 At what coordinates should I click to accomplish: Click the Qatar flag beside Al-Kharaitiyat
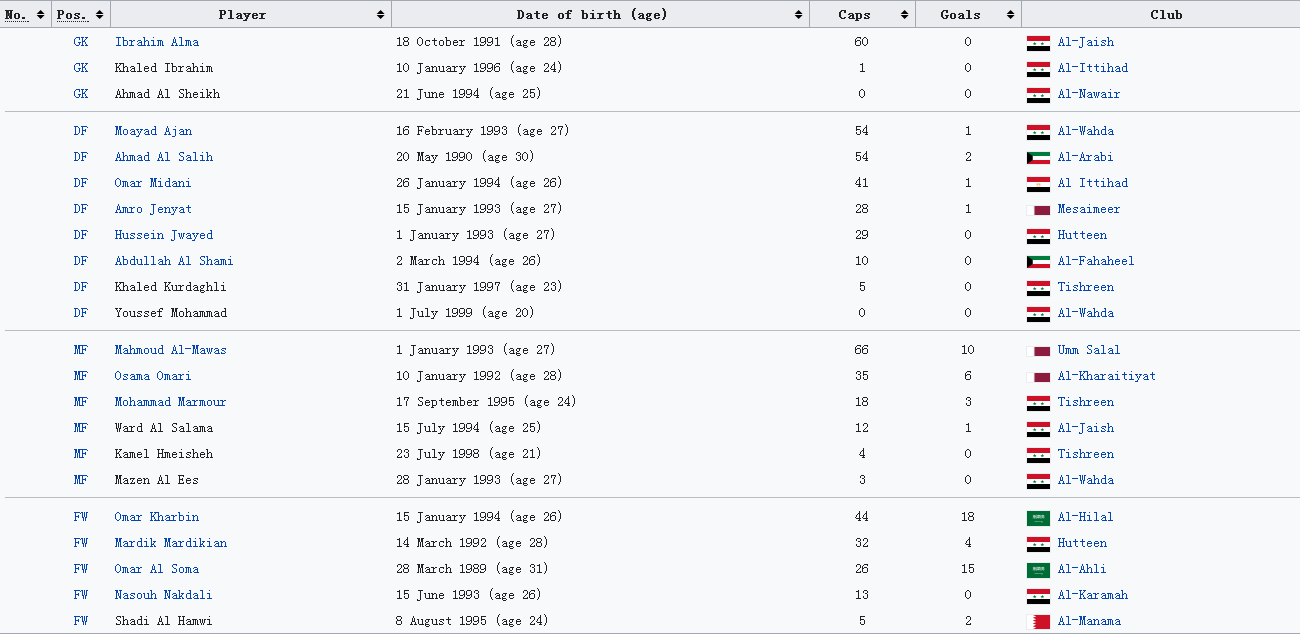point(1038,377)
